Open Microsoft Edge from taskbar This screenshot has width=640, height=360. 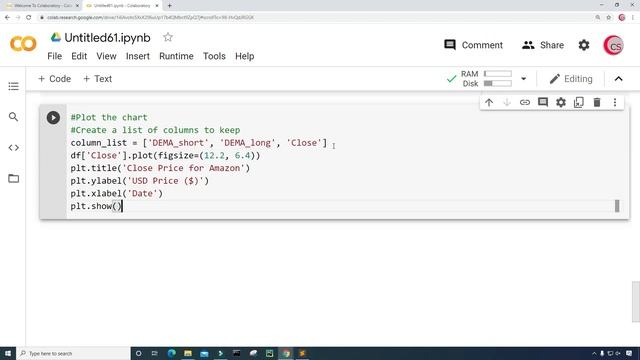pyautogui.click(x=171, y=353)
